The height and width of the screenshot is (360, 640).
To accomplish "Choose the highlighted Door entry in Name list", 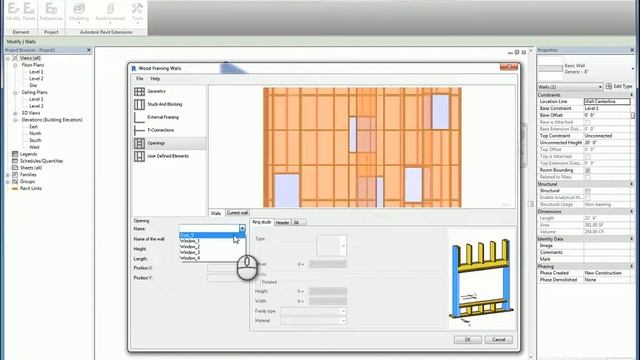I will (212, 236).
